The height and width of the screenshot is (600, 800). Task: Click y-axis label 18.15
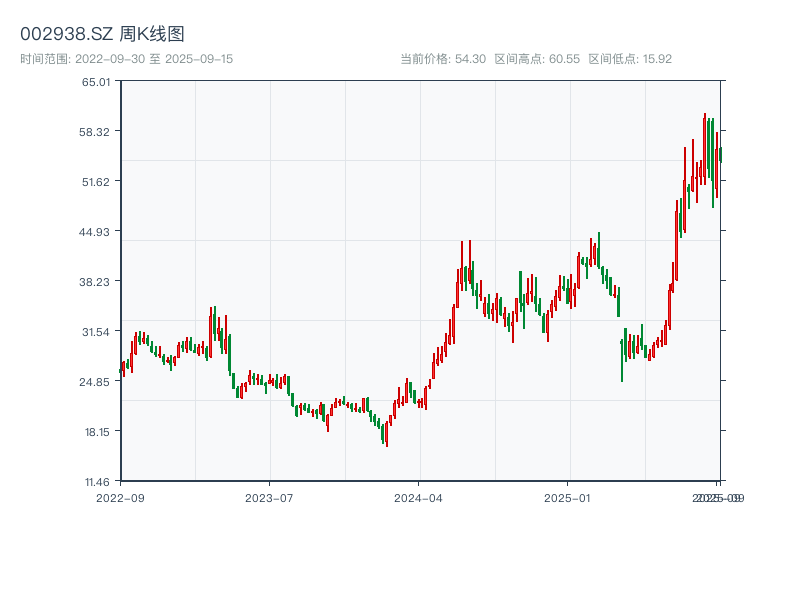(97, 432)
